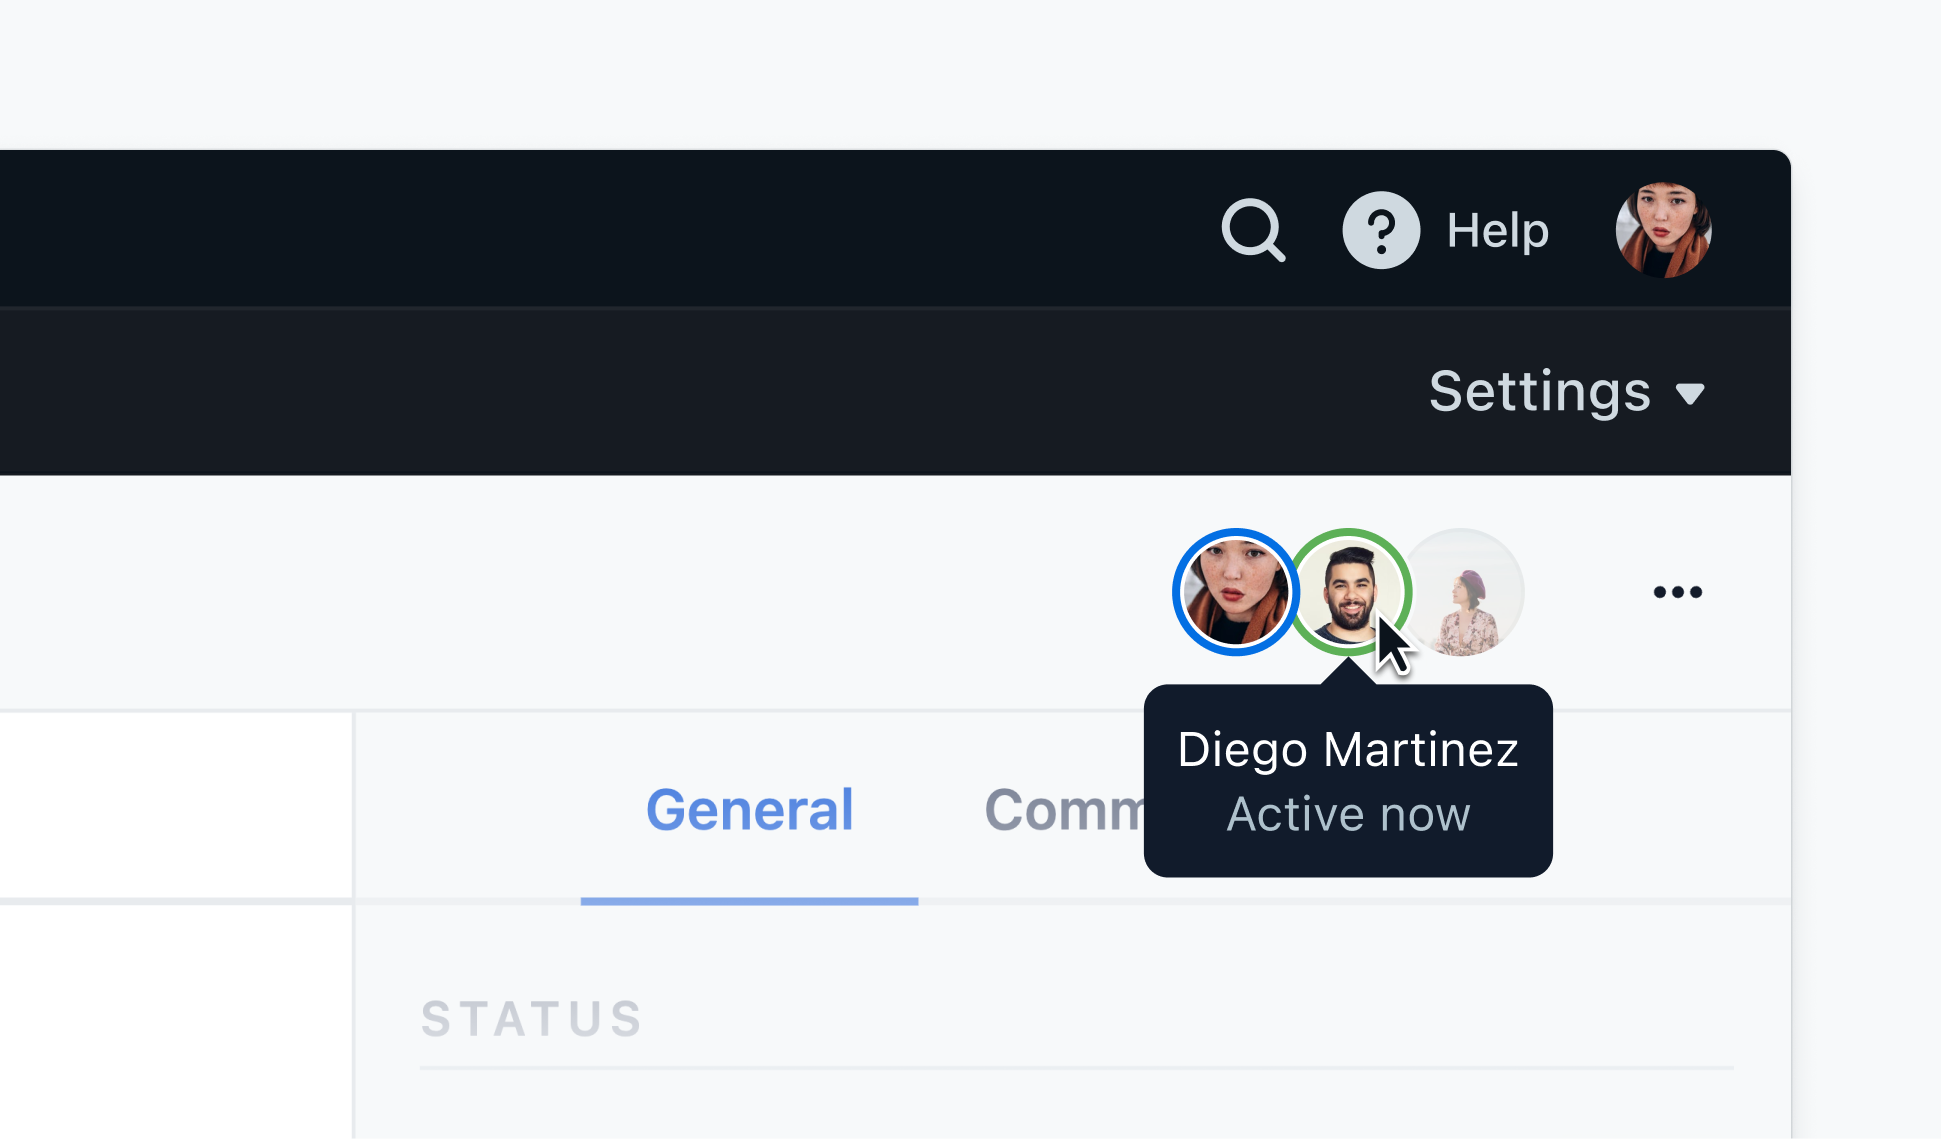This screenshot has height=1139, width=1941.
Task: Click the blue underline beneath General tab
Action: coord(749,901)
